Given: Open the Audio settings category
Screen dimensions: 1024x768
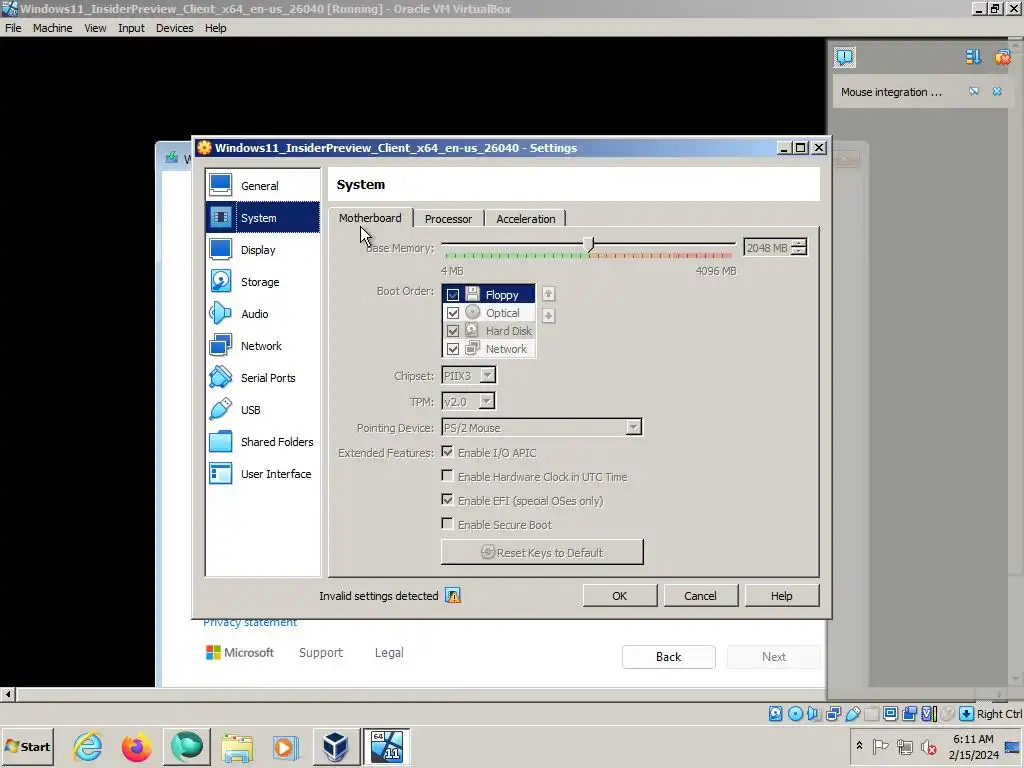Looking at the screenshot, I should (x=263, y=313).
